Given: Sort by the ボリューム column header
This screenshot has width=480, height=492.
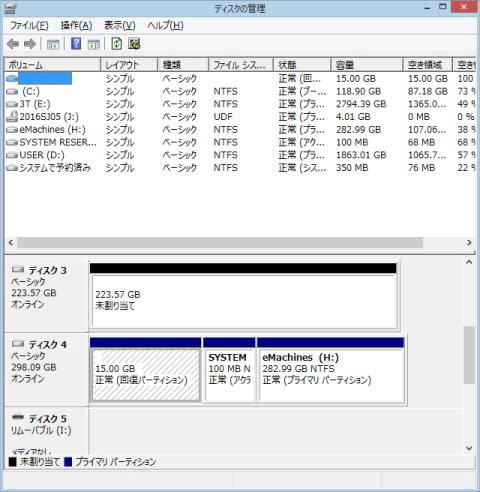Looking at the screenshot, I should coord(52,65).
